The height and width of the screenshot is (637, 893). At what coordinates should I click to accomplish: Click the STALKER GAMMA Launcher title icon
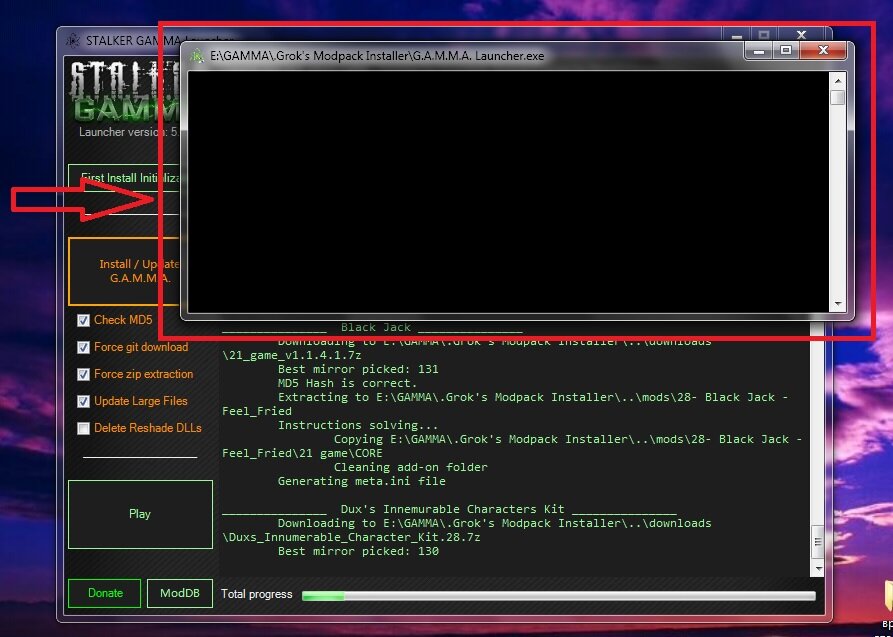pyautogui.click(x=72, y=41)
